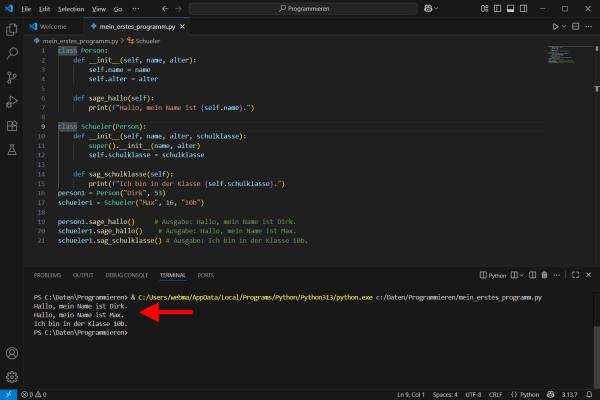Kill terminal with trash icon
Viewport: 600px width, 400px height.
(x=544, y=275)
